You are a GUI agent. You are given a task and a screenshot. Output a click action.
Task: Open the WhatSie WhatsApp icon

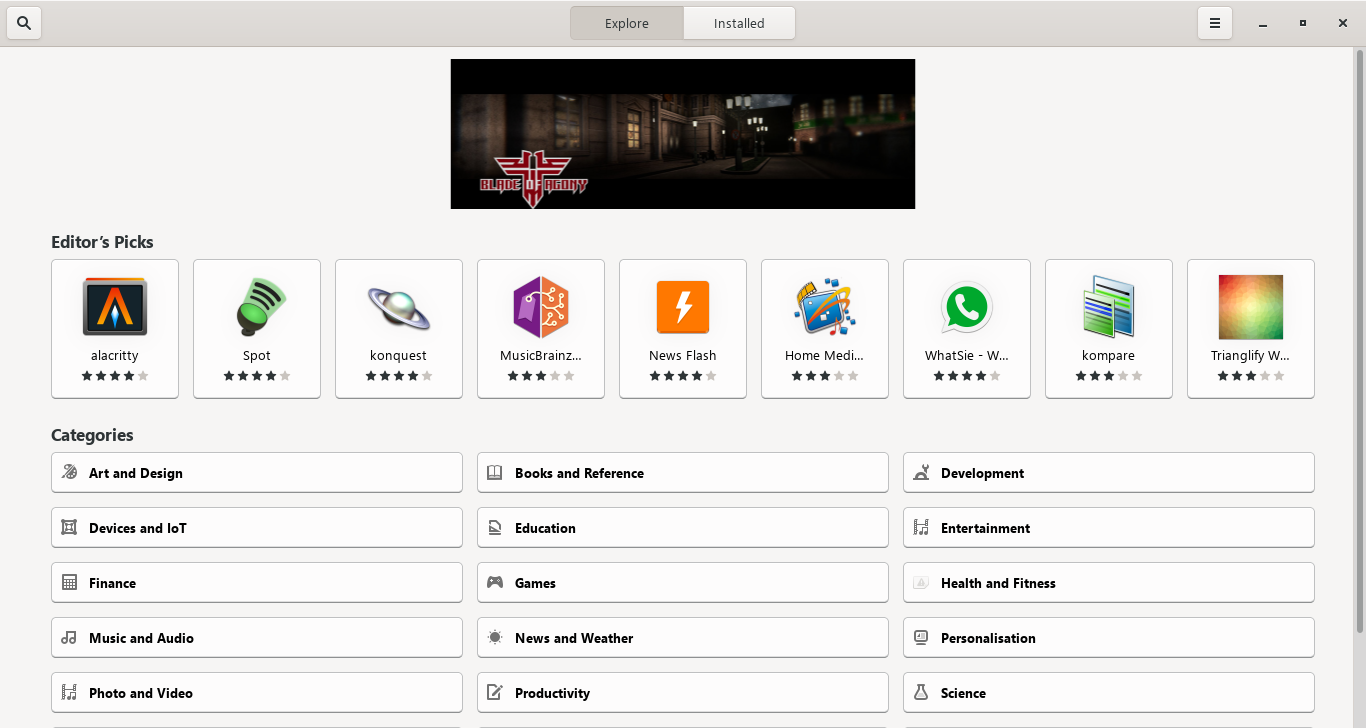pos(966,308)
